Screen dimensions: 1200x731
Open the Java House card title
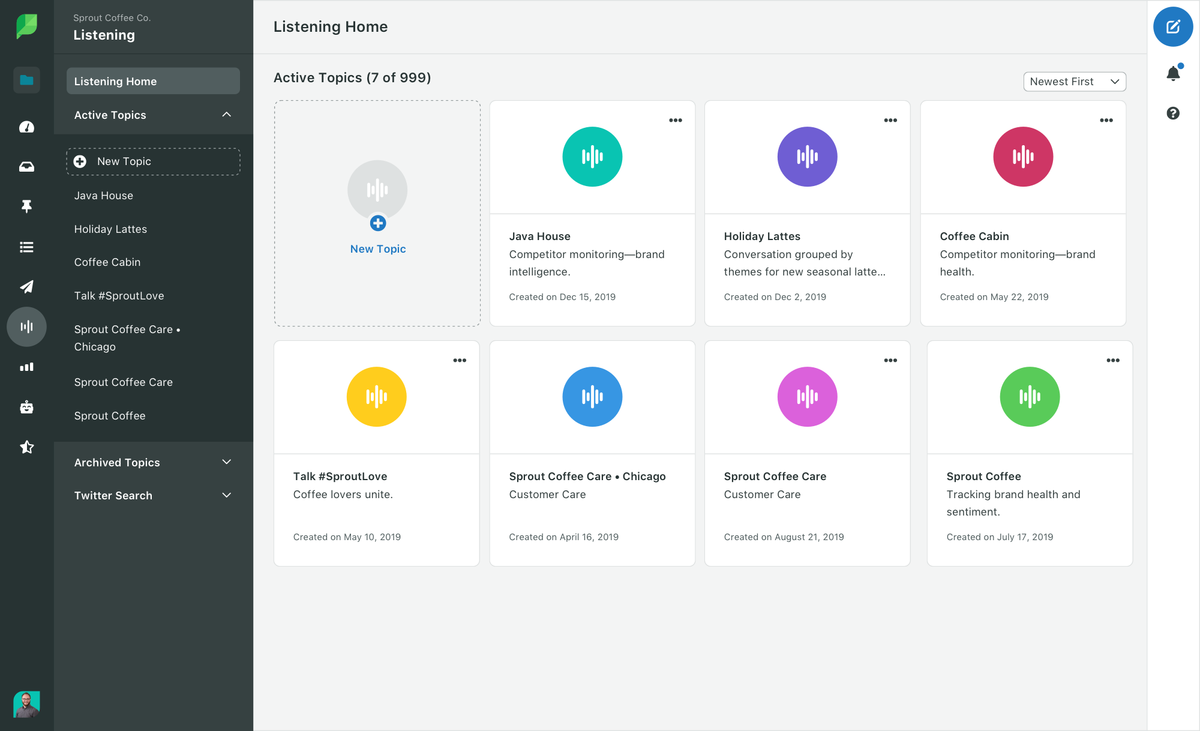click(540, 237)
